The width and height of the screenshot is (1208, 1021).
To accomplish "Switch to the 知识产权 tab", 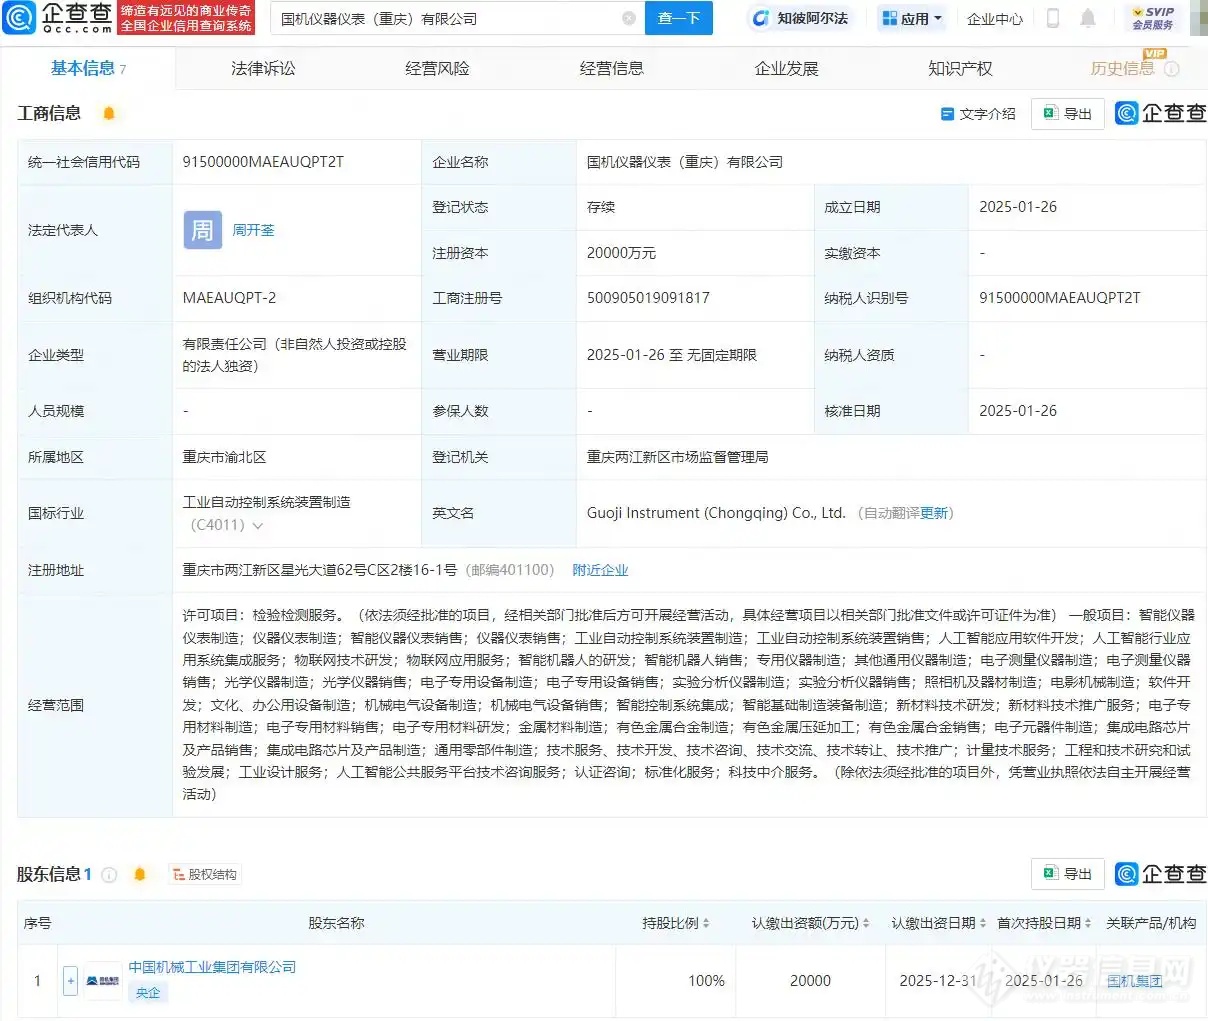I will point(961,68).
